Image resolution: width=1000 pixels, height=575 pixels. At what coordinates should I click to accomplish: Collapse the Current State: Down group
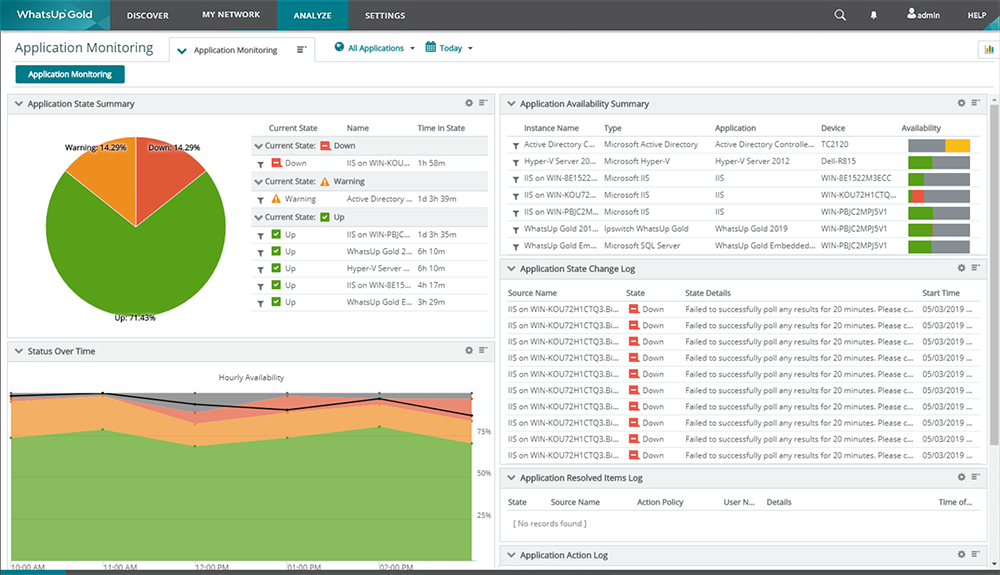[258, 146]
